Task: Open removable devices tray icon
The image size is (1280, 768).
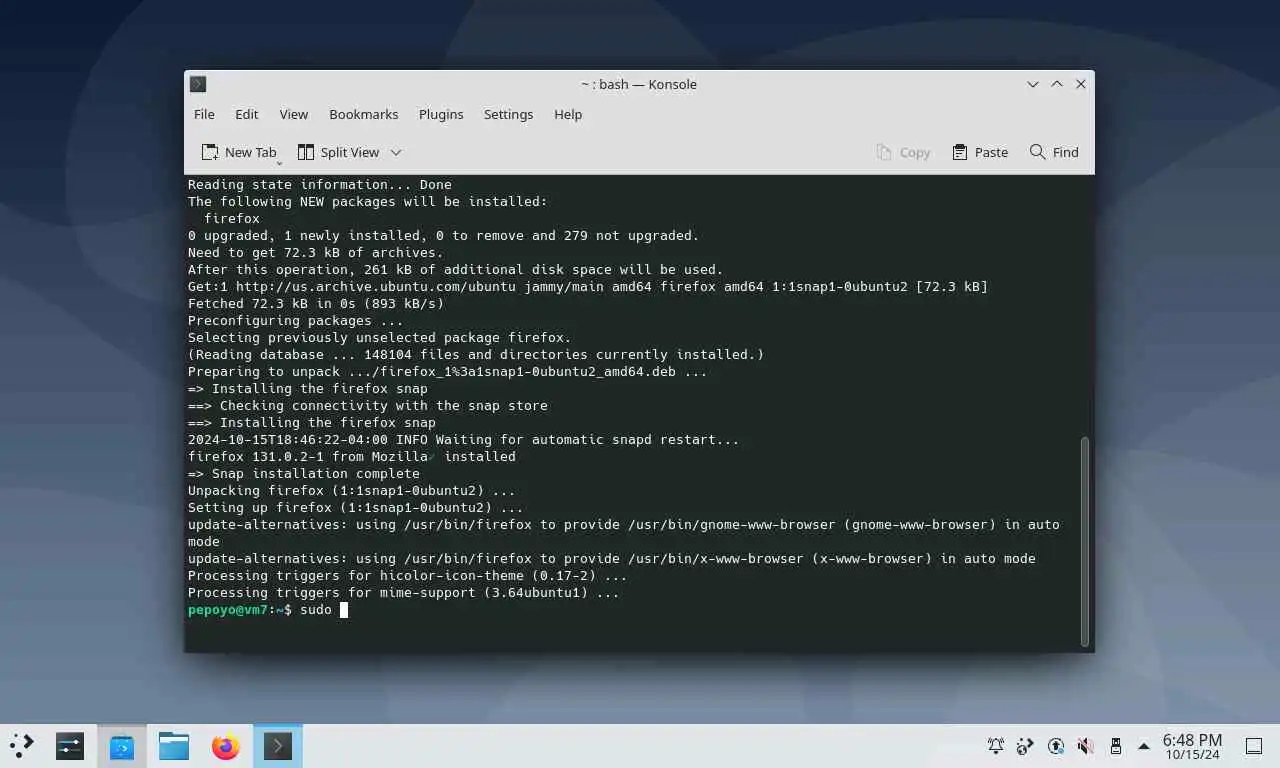Action: (x=1115, y=746)
